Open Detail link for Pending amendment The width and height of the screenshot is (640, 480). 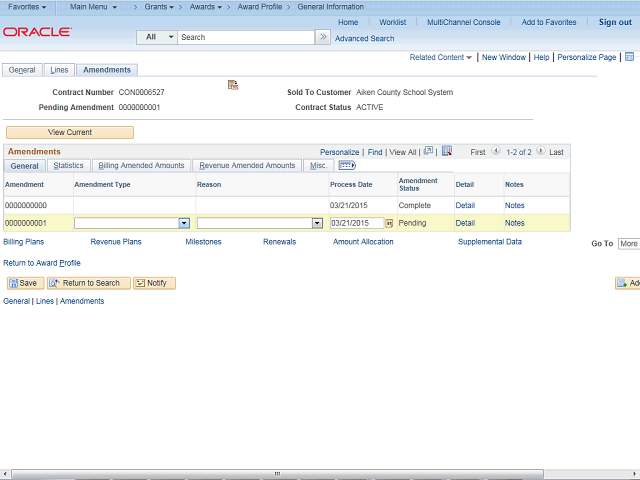tap(465, 223)
